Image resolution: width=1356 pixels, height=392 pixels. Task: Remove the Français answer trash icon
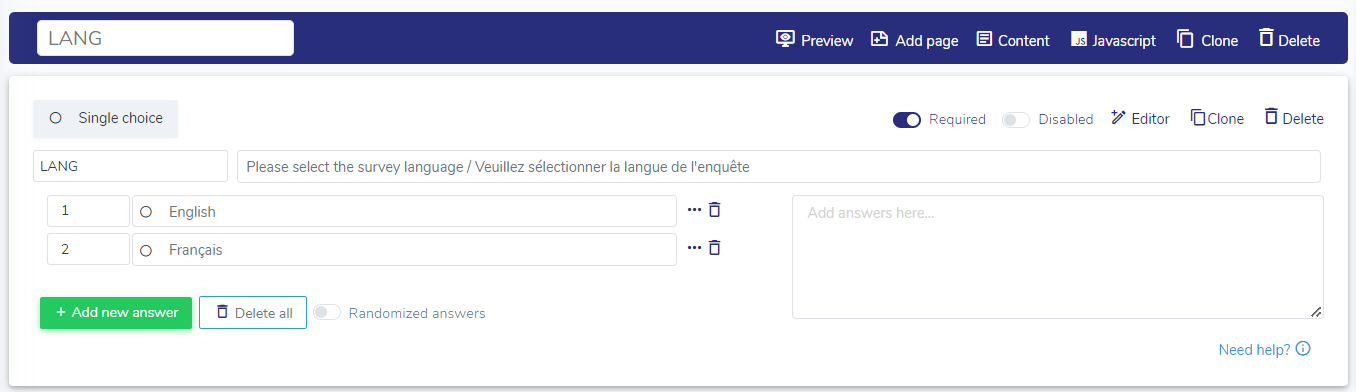click(x=714, y=248)
